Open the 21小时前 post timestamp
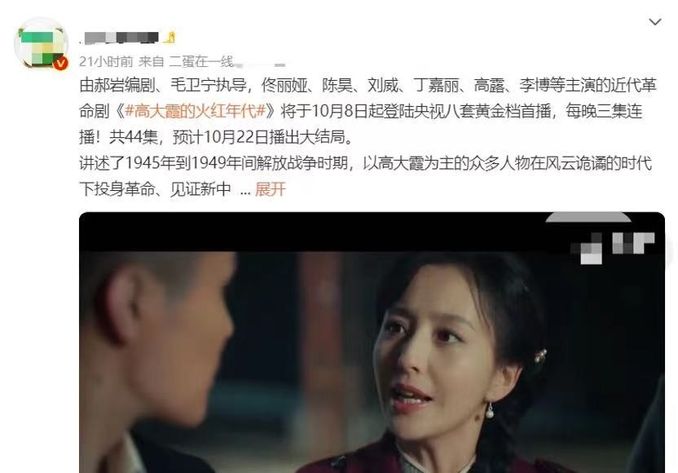The image size is (678, 473). [x=106, y=62]
